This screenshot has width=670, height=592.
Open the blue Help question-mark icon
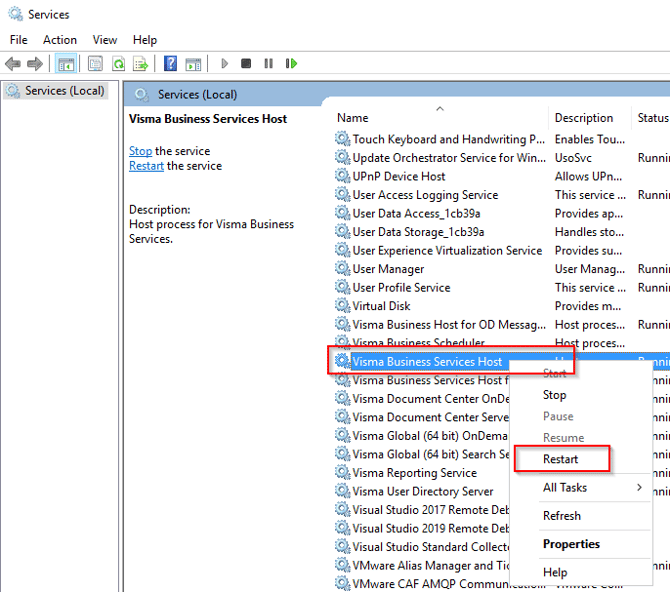[x=170, y=64]
